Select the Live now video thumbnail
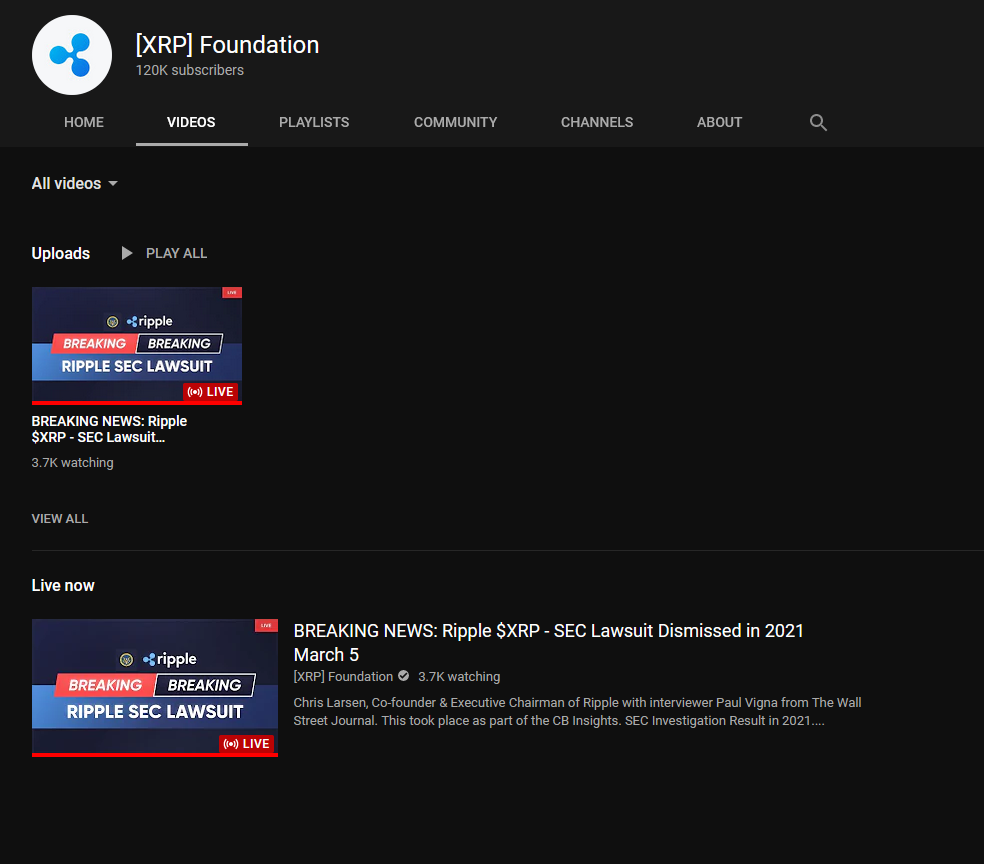 (155, 688)
